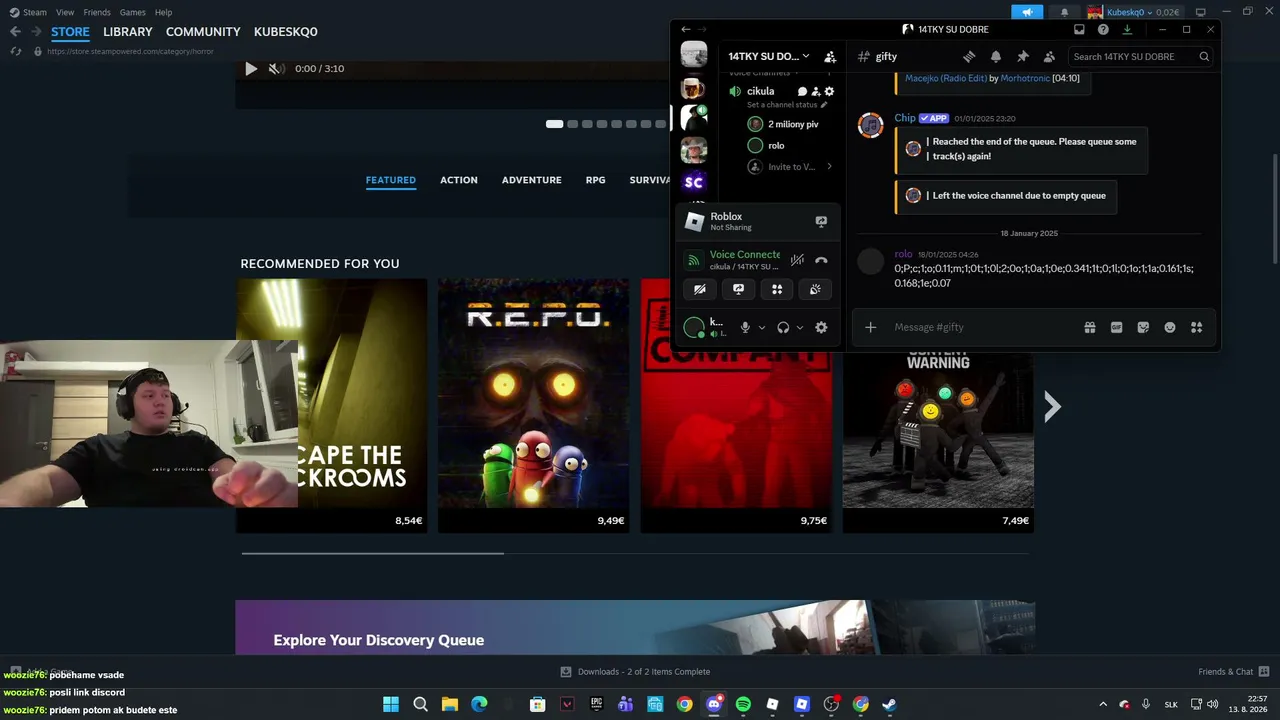Open Content Warning game card
The height and width of the screenshot is (720, 1280).
click(938, 442)
